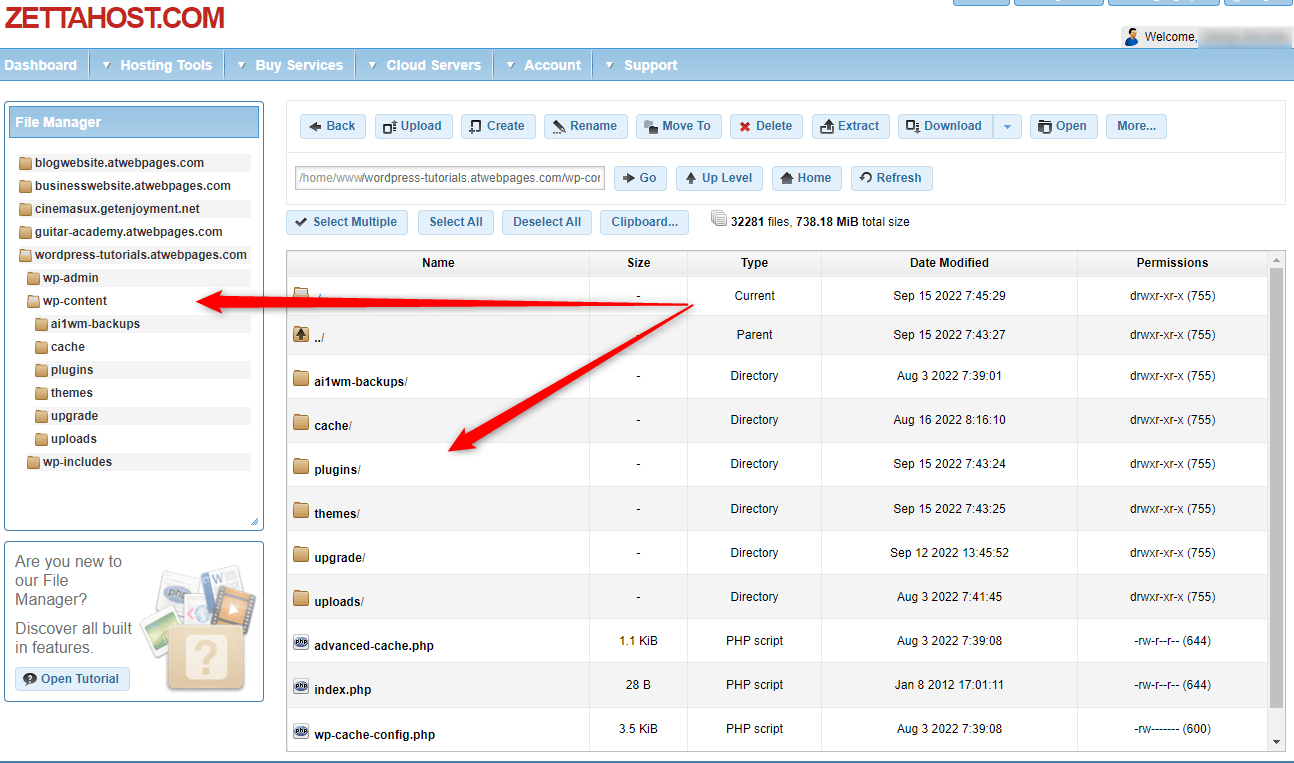The image size is (1294, 763).
Task: Enable Select Multiple mode
Action: click(x=347, y=222)
